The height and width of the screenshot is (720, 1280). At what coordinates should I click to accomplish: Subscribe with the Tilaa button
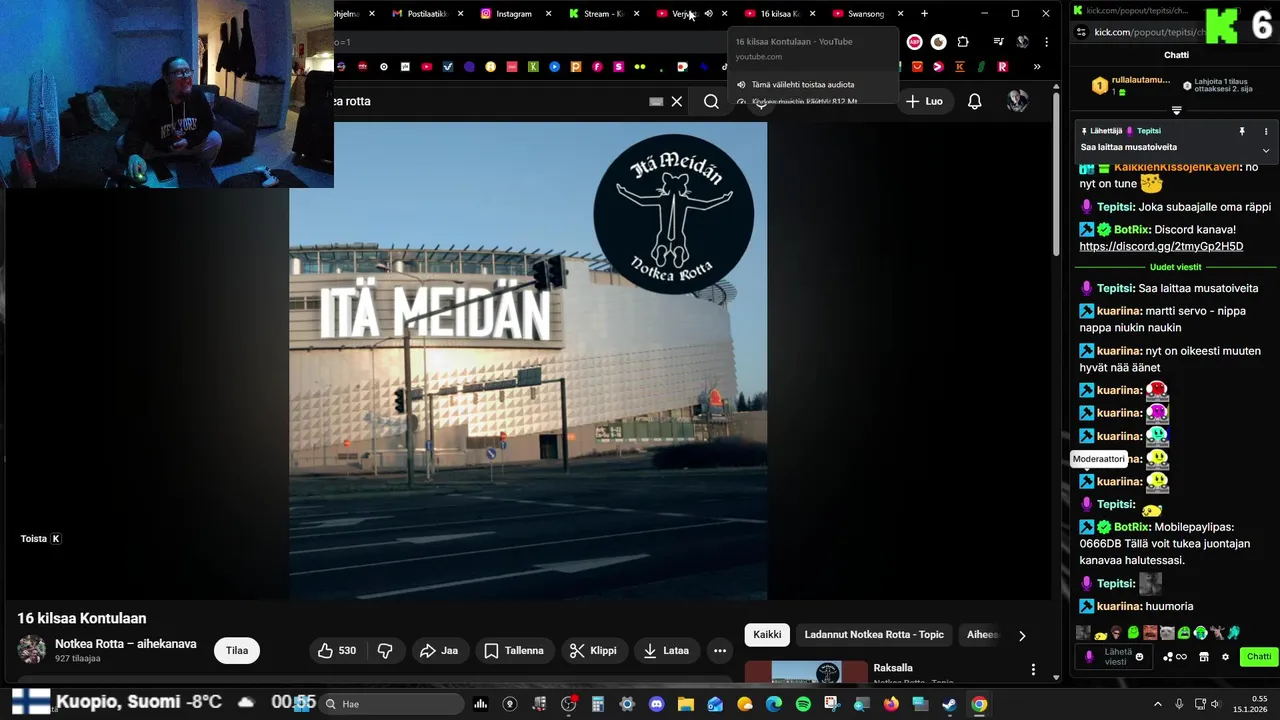click(237, 651)
